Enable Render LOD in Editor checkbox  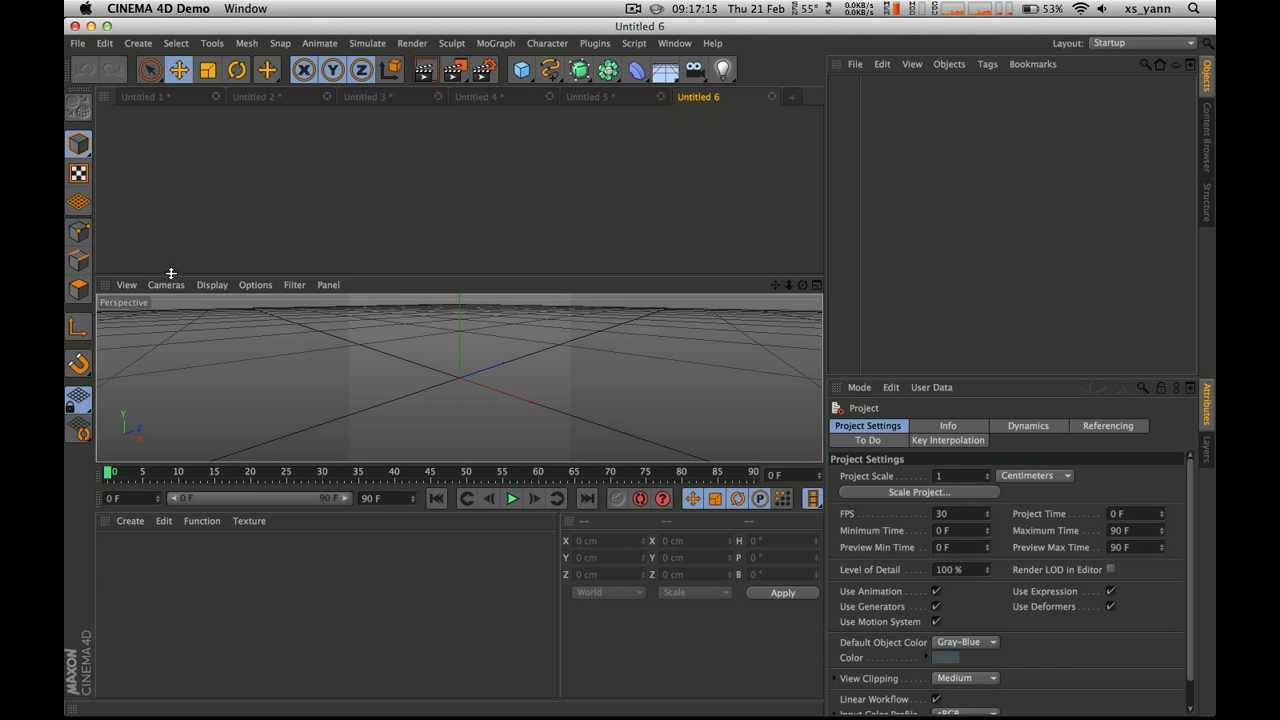[x=1110, y=569]
